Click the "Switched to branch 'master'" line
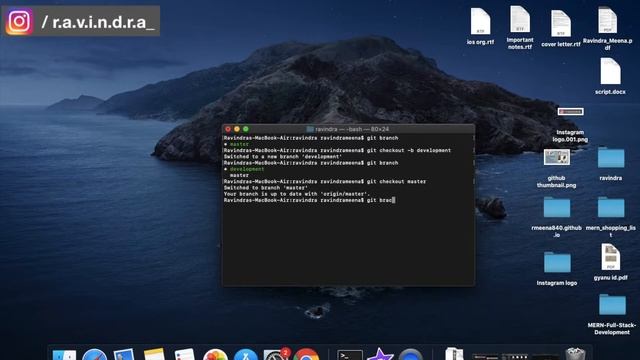 pyautogui.click(x=266, y=188)
